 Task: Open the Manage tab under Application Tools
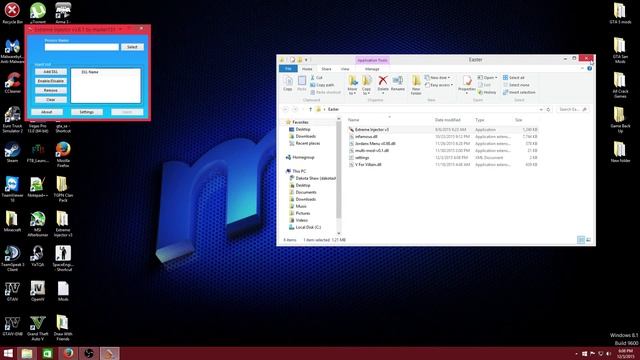point(372,69)
